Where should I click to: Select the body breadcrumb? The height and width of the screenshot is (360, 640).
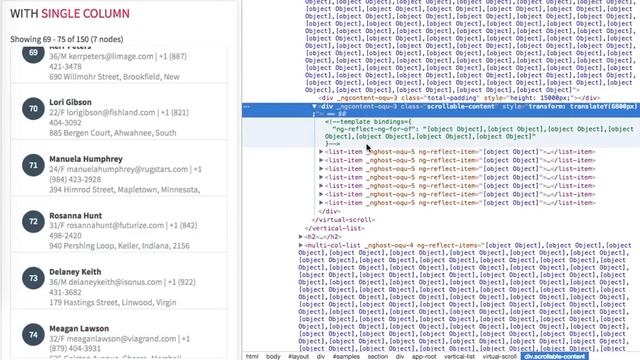tap(273, 356)
